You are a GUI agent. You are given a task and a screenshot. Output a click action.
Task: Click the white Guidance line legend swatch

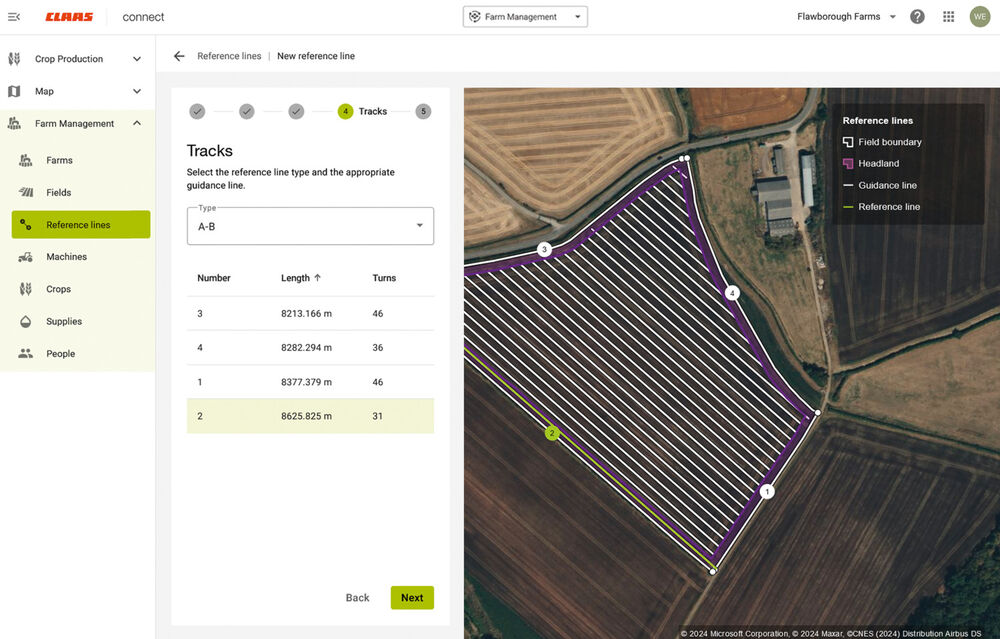click(848, 185)
